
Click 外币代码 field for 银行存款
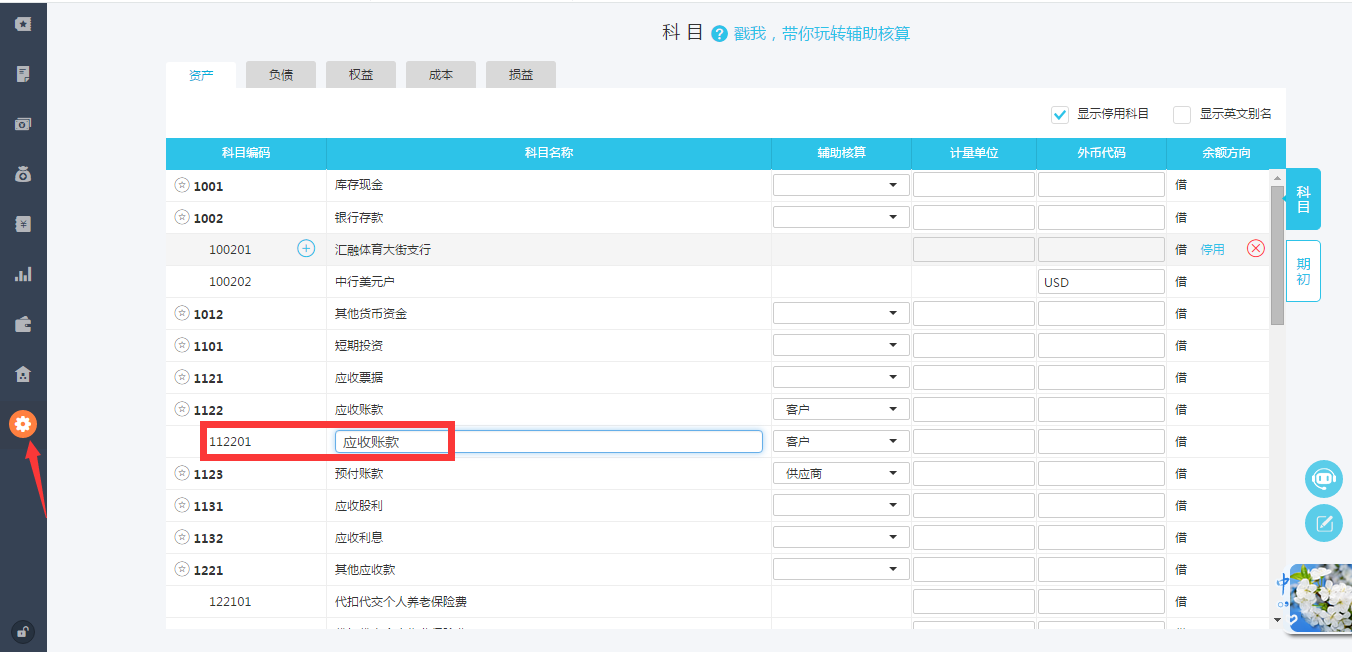1101,217
